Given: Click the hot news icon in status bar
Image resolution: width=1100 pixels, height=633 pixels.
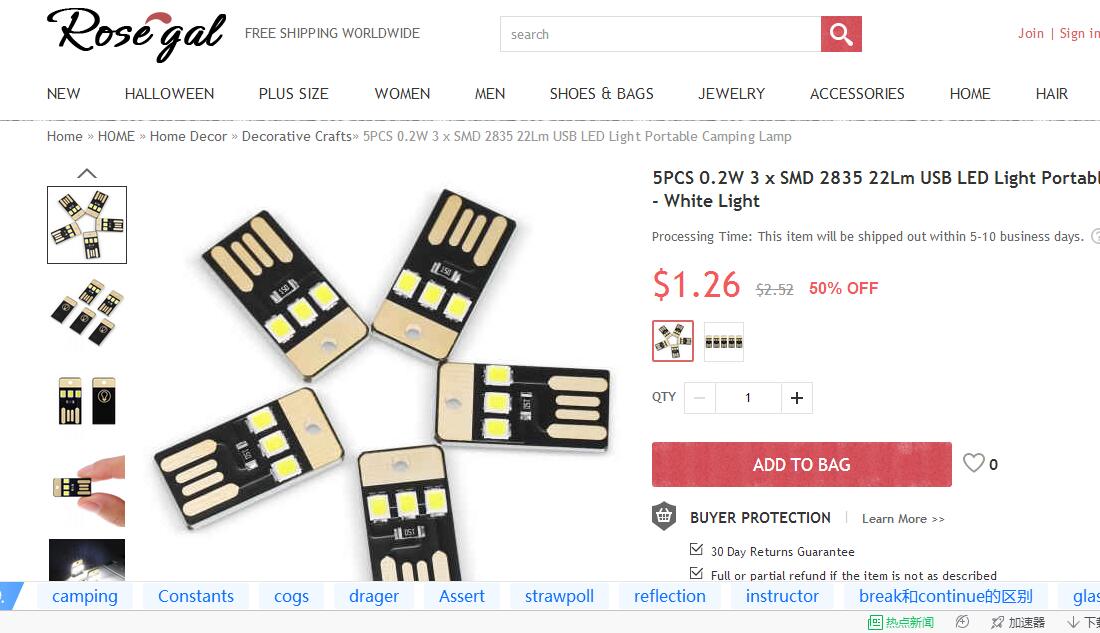Looking at the screenshot, I should pyautogui.click(x=875, y=622).
